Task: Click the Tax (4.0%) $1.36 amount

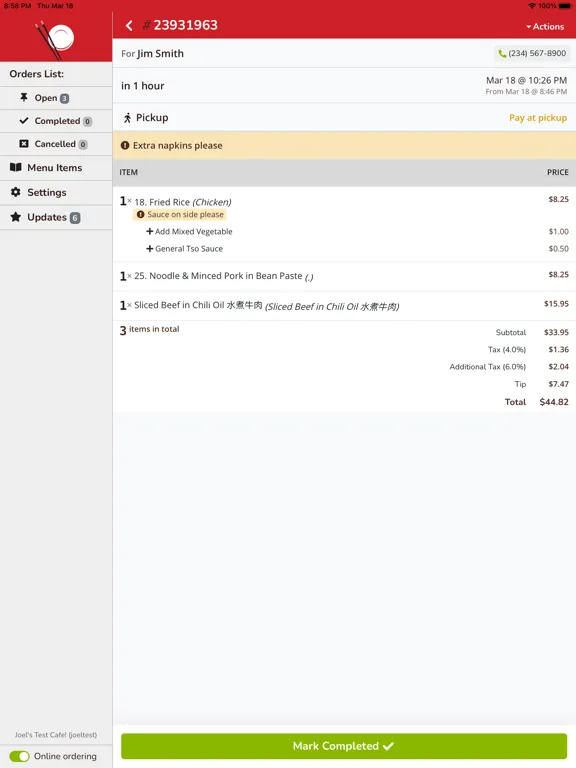Action: point(558,350)
